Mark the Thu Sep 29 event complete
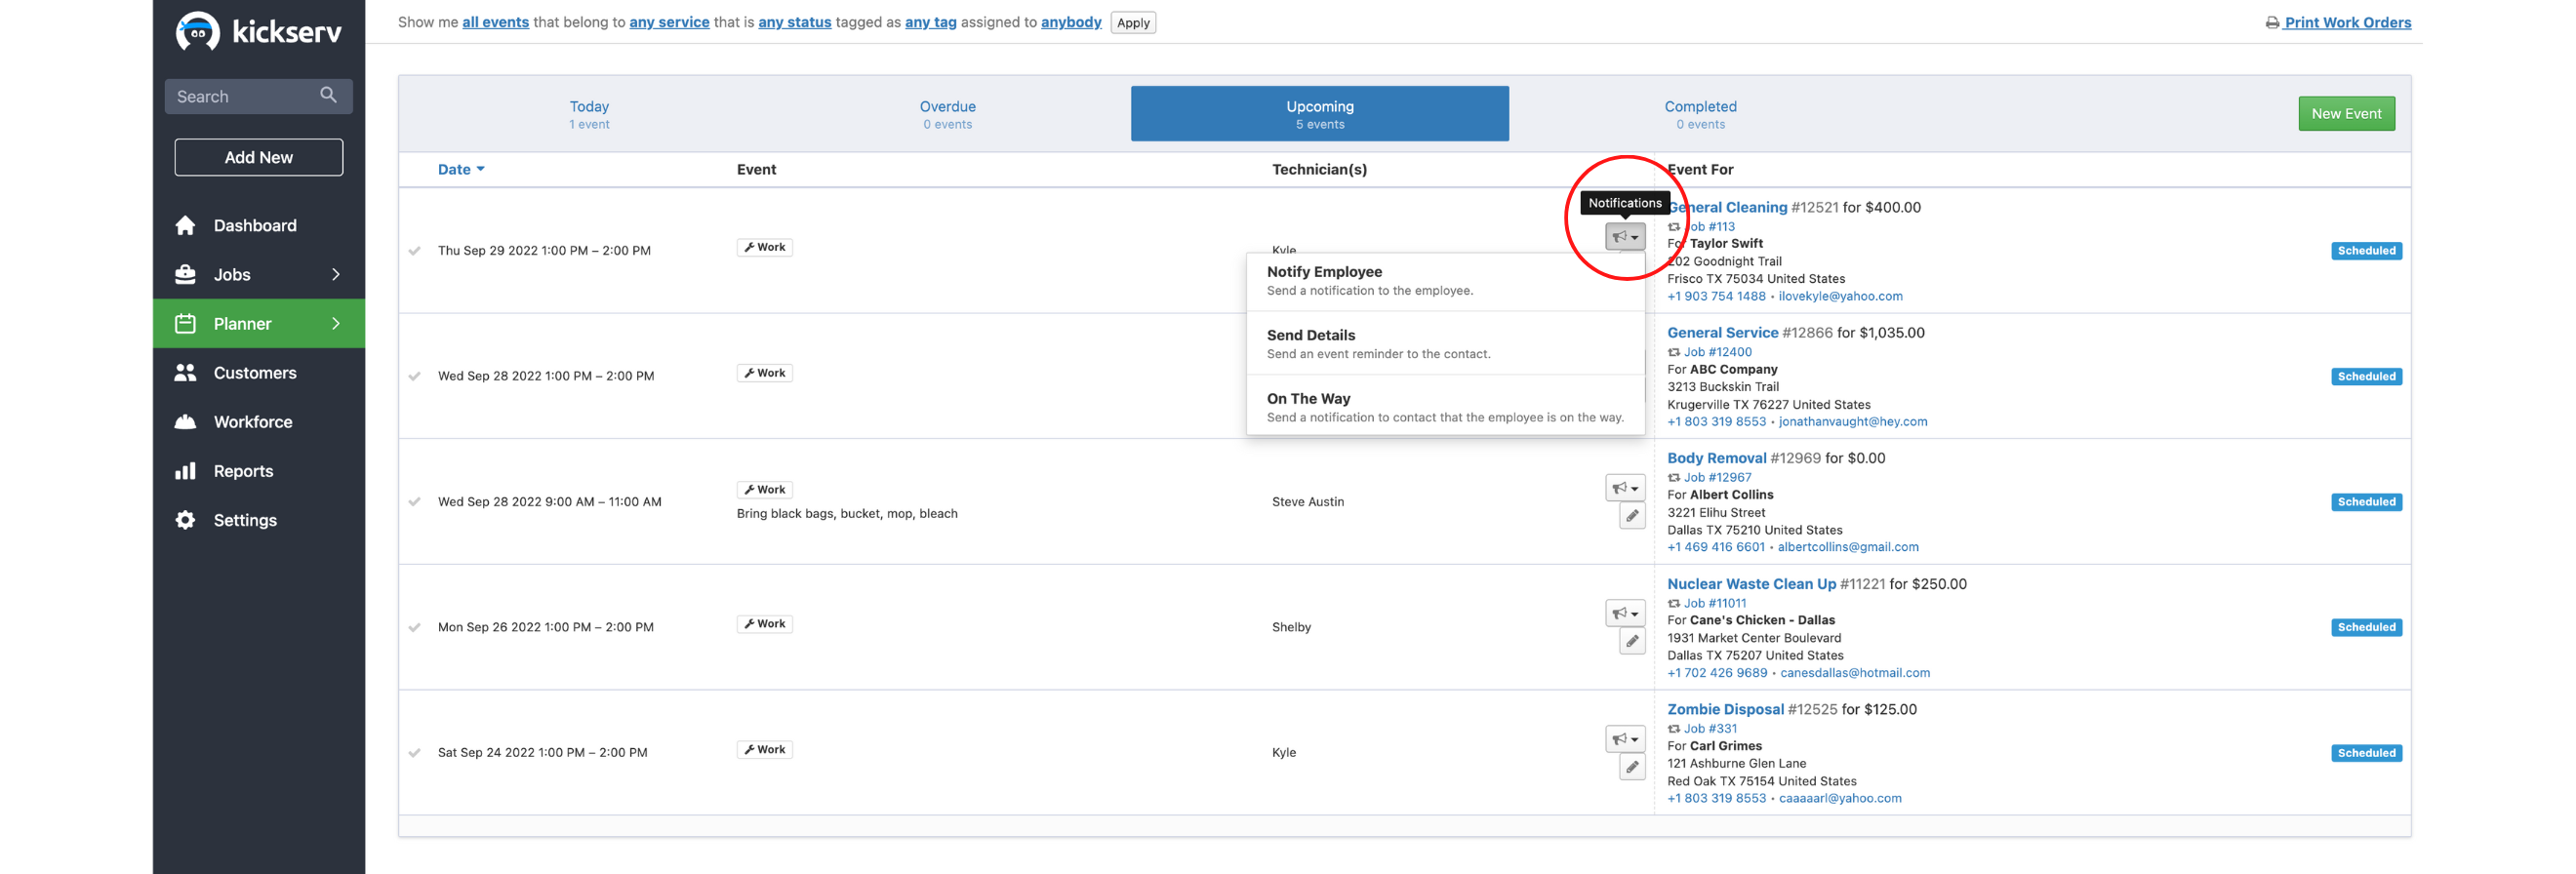This screenshot has height=874, width=2576. coord(414,251)
